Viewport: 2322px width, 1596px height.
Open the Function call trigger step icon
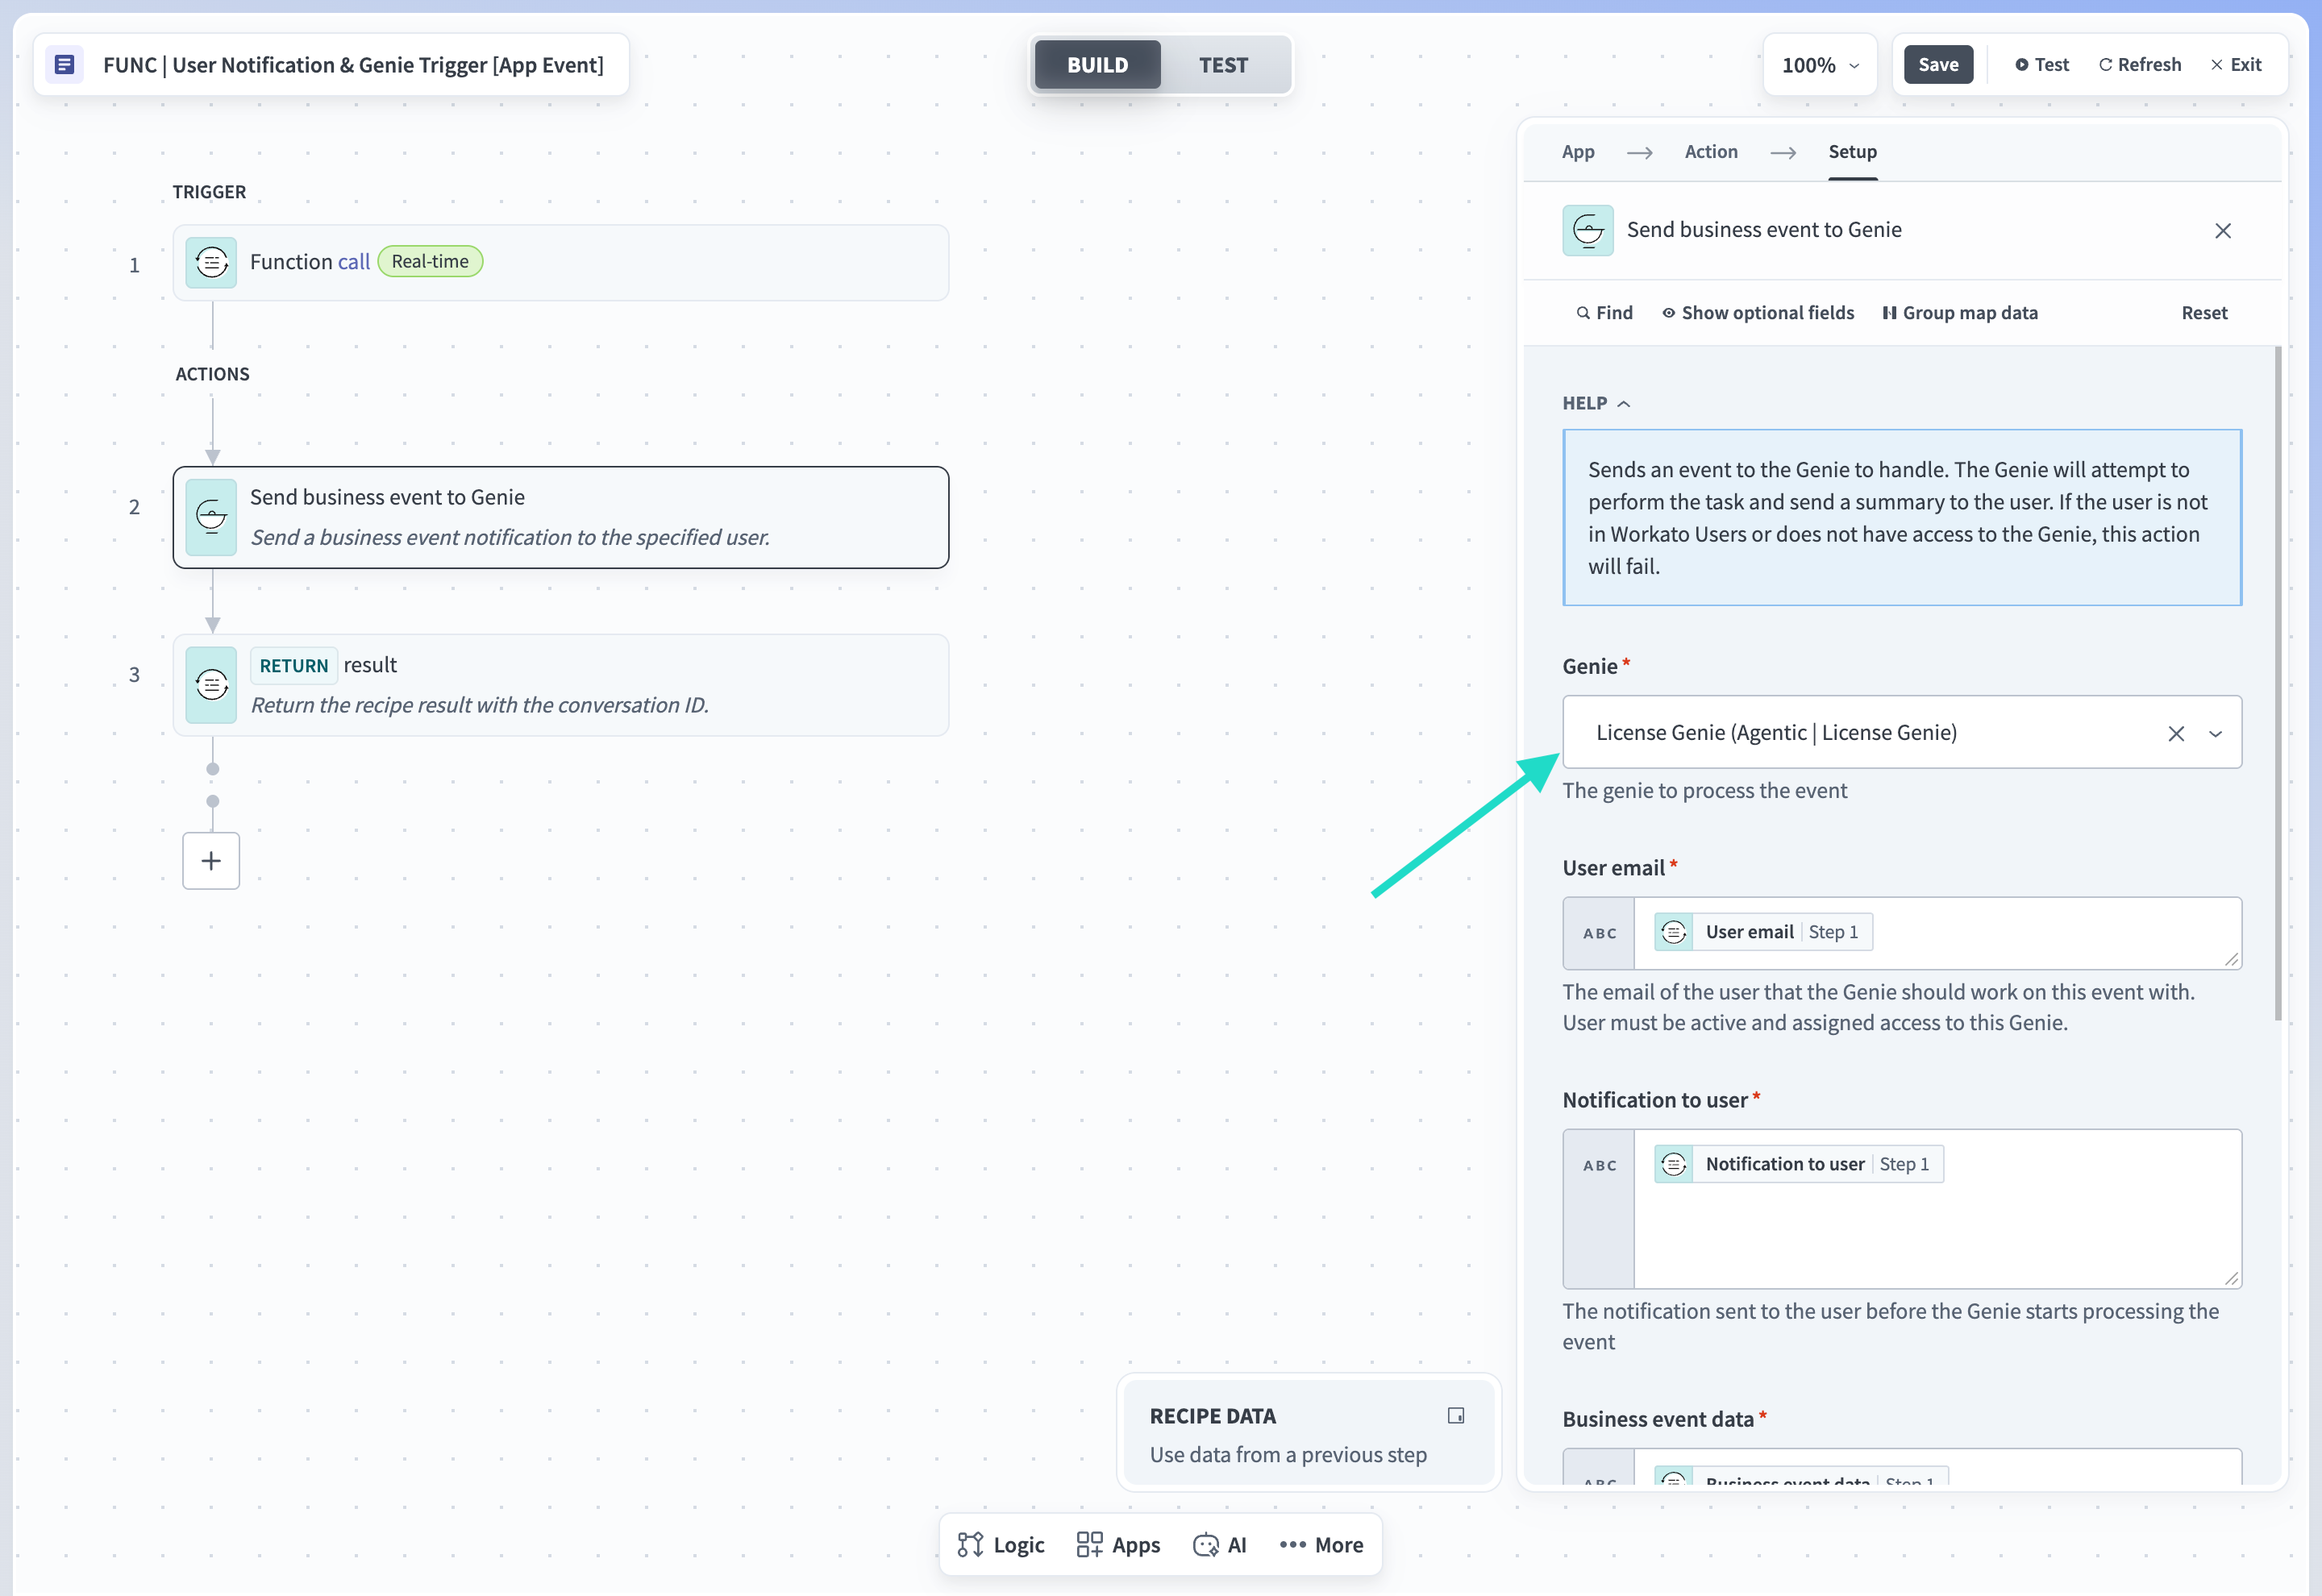(211, 262)
